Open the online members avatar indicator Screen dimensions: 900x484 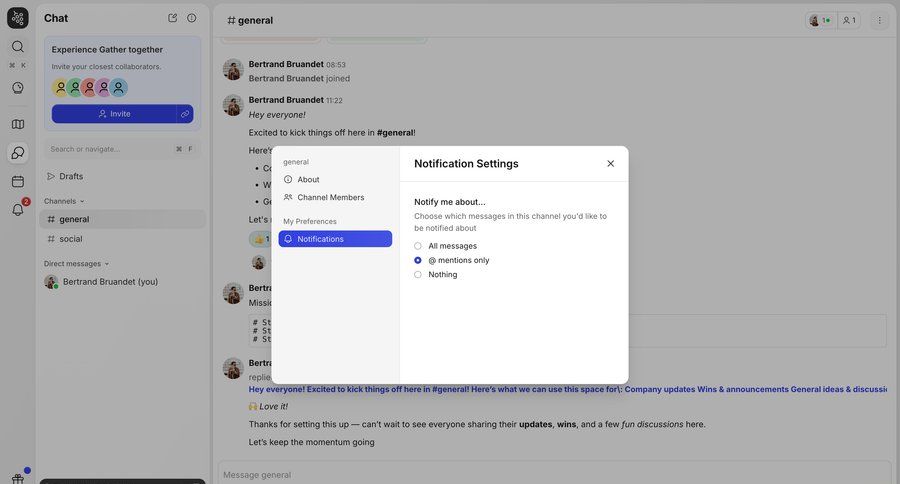point(820,20)
